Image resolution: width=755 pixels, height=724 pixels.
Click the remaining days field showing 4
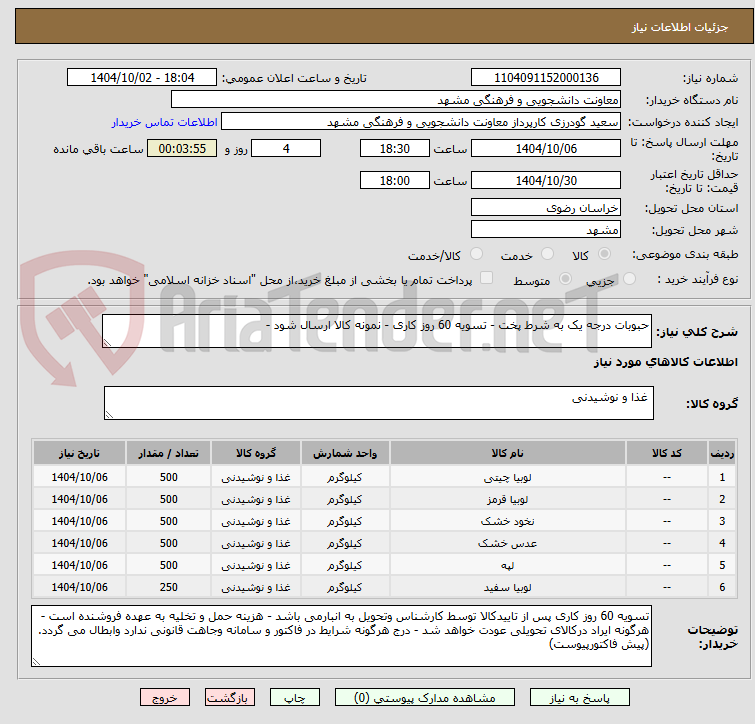pyautogui.click(x=286, y=148)
